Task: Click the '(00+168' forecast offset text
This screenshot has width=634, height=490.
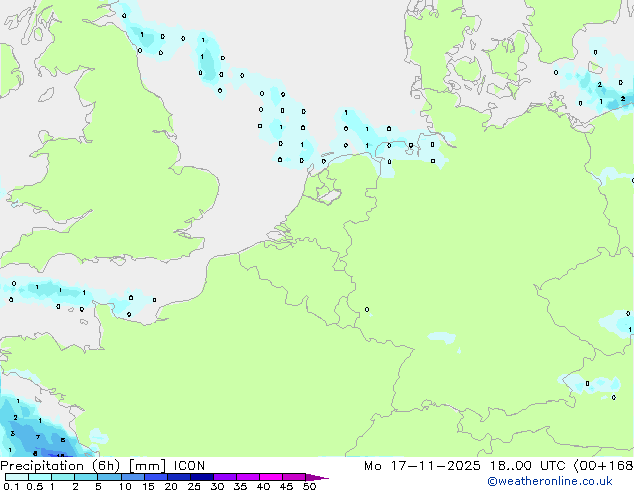Action: (603, 466)
